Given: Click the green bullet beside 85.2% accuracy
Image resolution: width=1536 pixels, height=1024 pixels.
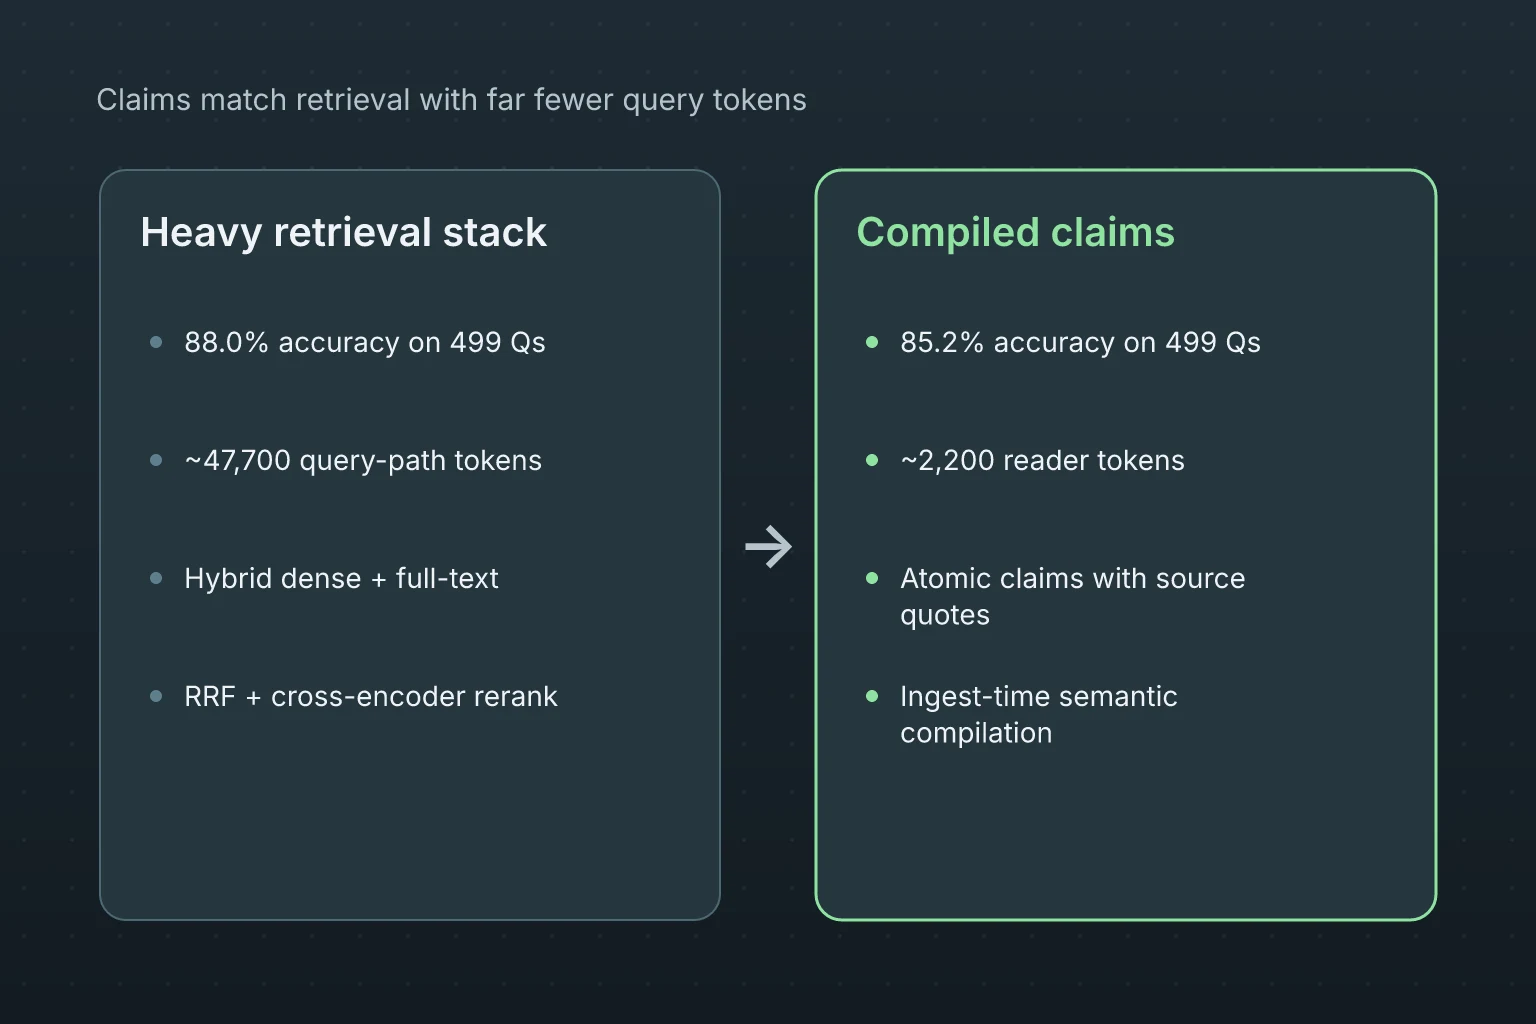Looking at the screenshot, I should [872, 342].
